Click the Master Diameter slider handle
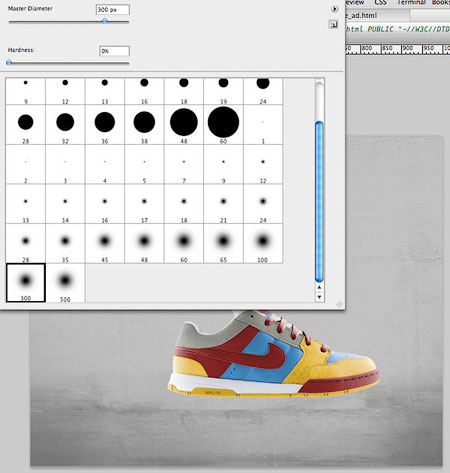 tap(105, 21)
